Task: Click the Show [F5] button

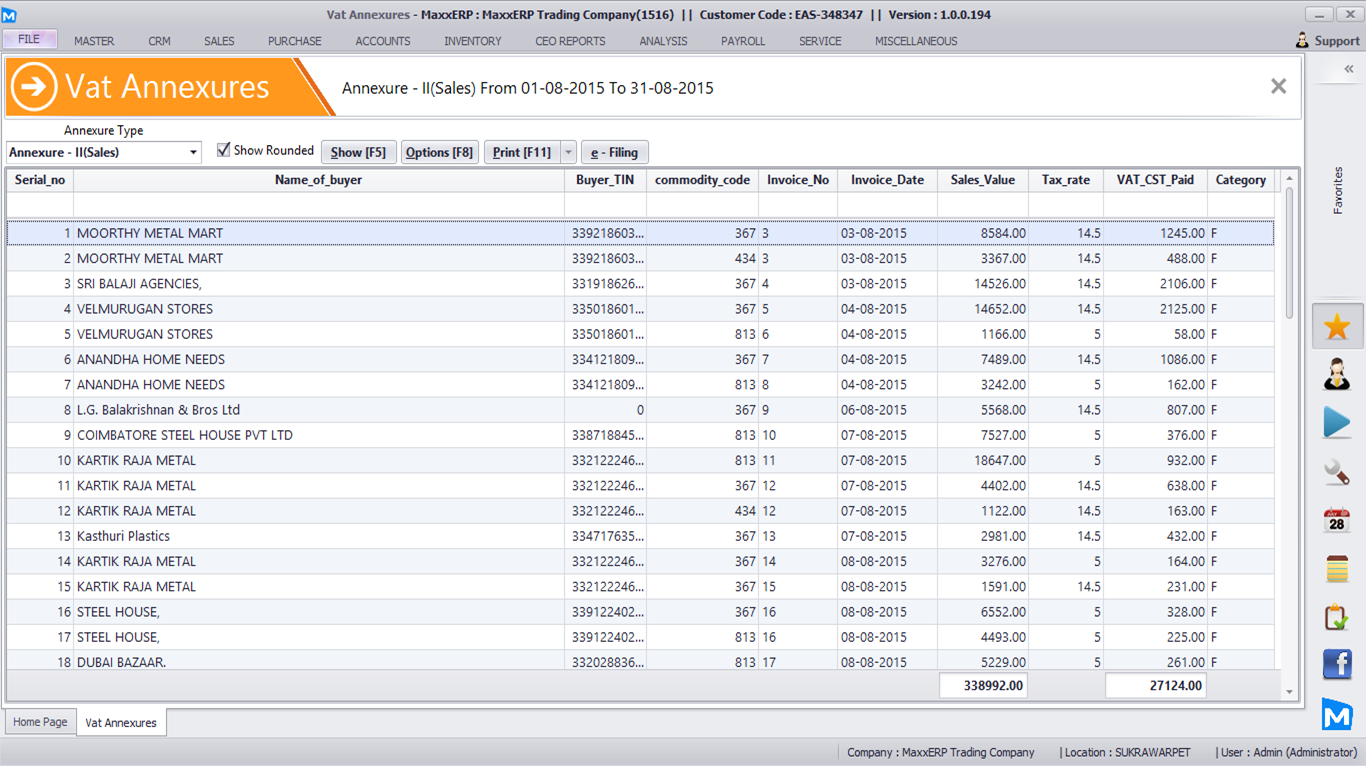Action: click(358, 153)
